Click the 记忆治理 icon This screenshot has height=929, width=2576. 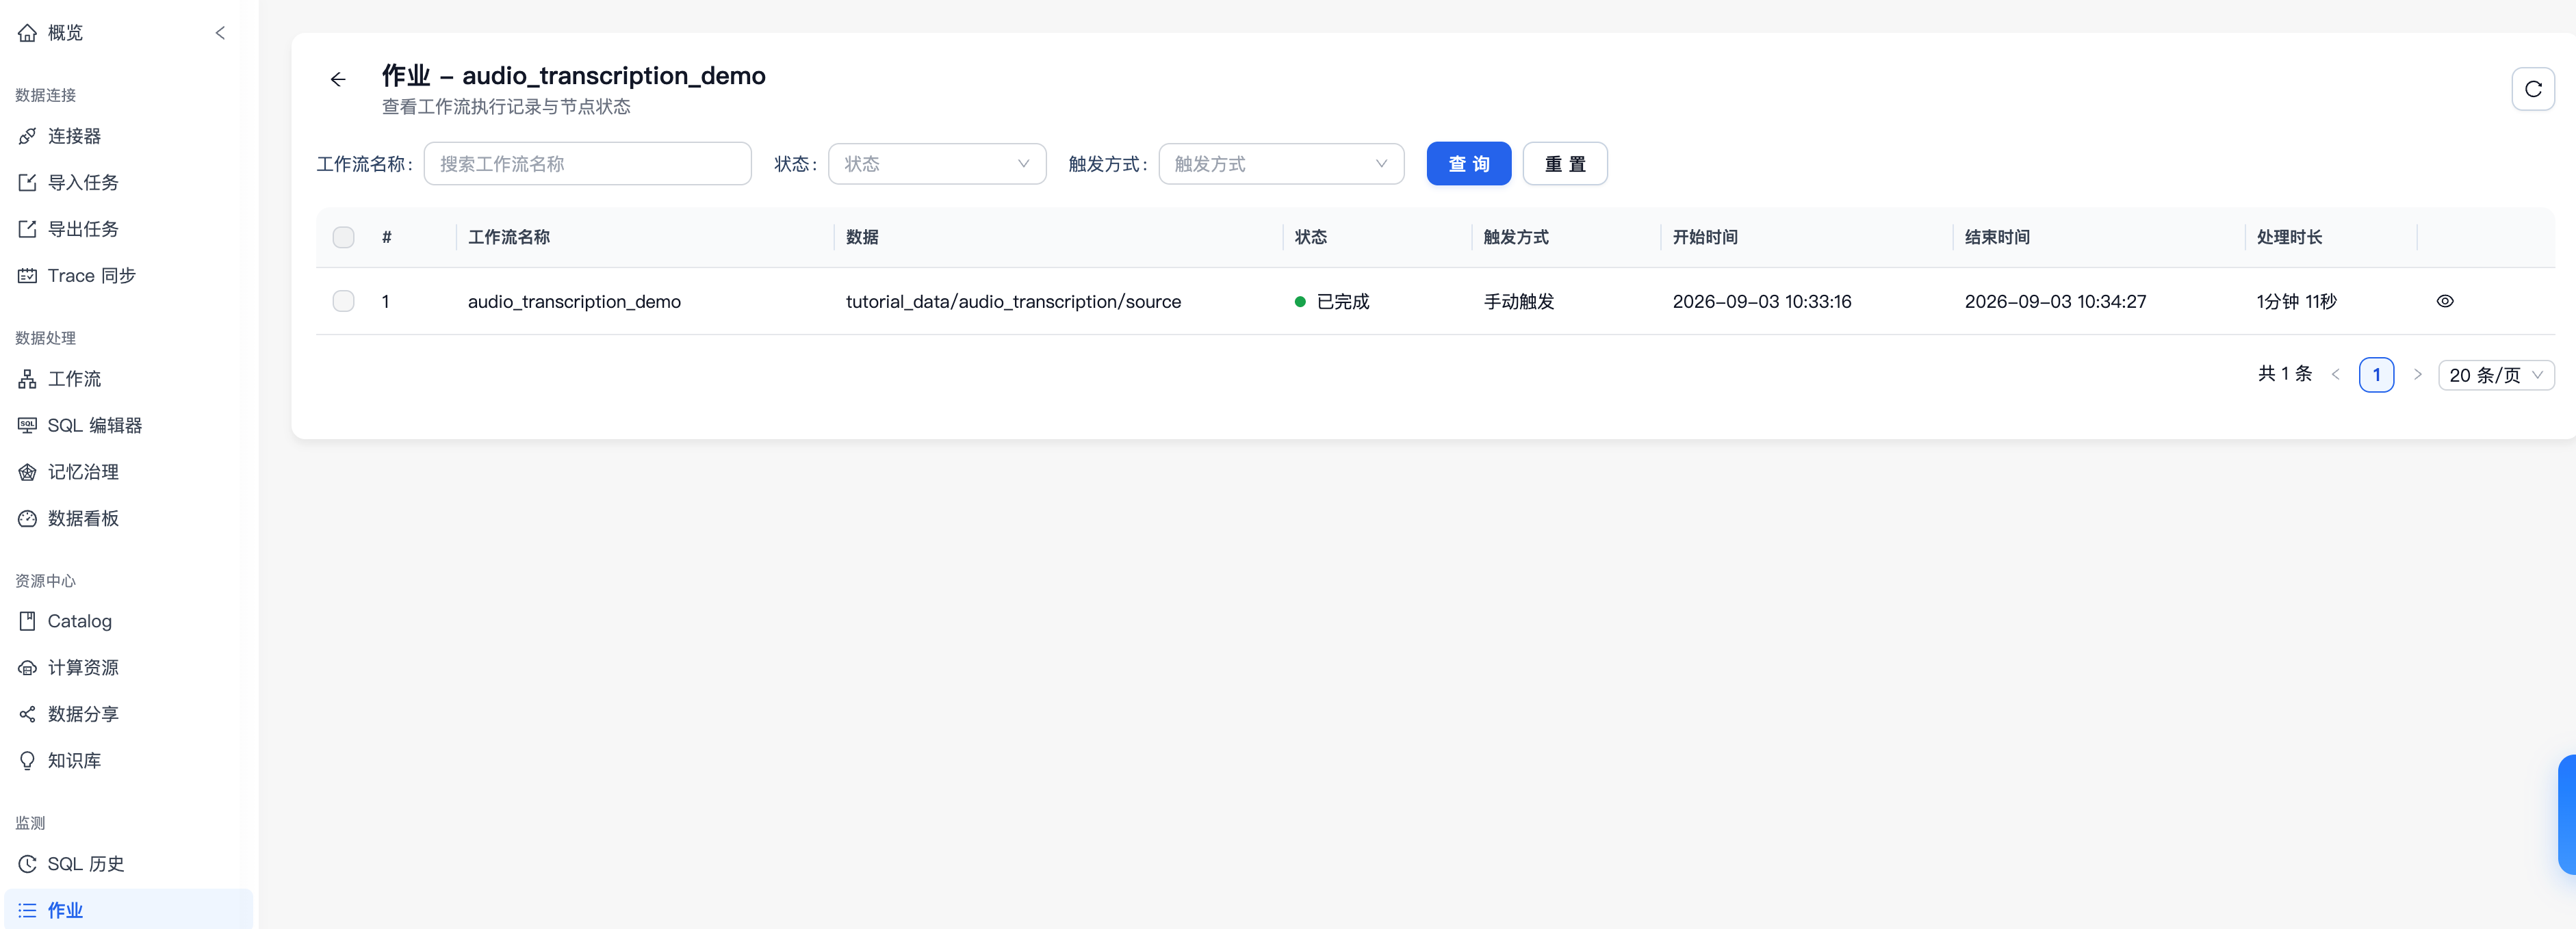click(x=27, y=472)
